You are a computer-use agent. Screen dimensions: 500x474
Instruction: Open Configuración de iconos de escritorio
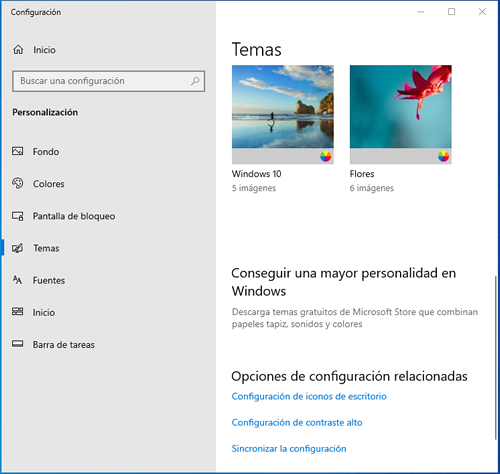point(309,396)
